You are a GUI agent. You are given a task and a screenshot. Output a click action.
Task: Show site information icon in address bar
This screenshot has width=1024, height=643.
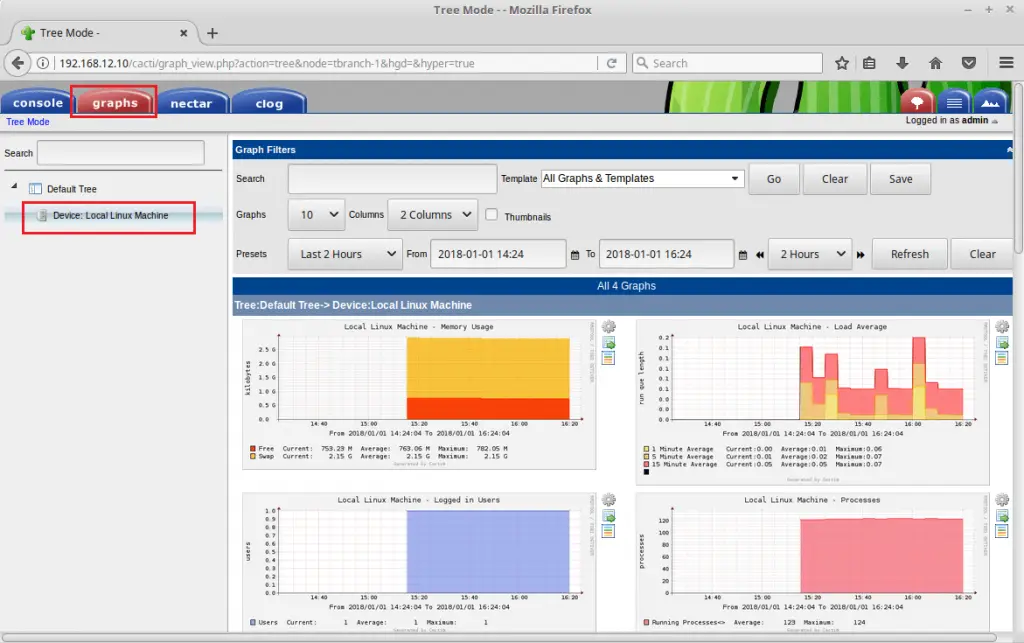pyautogui.click(x=42, y=63)
